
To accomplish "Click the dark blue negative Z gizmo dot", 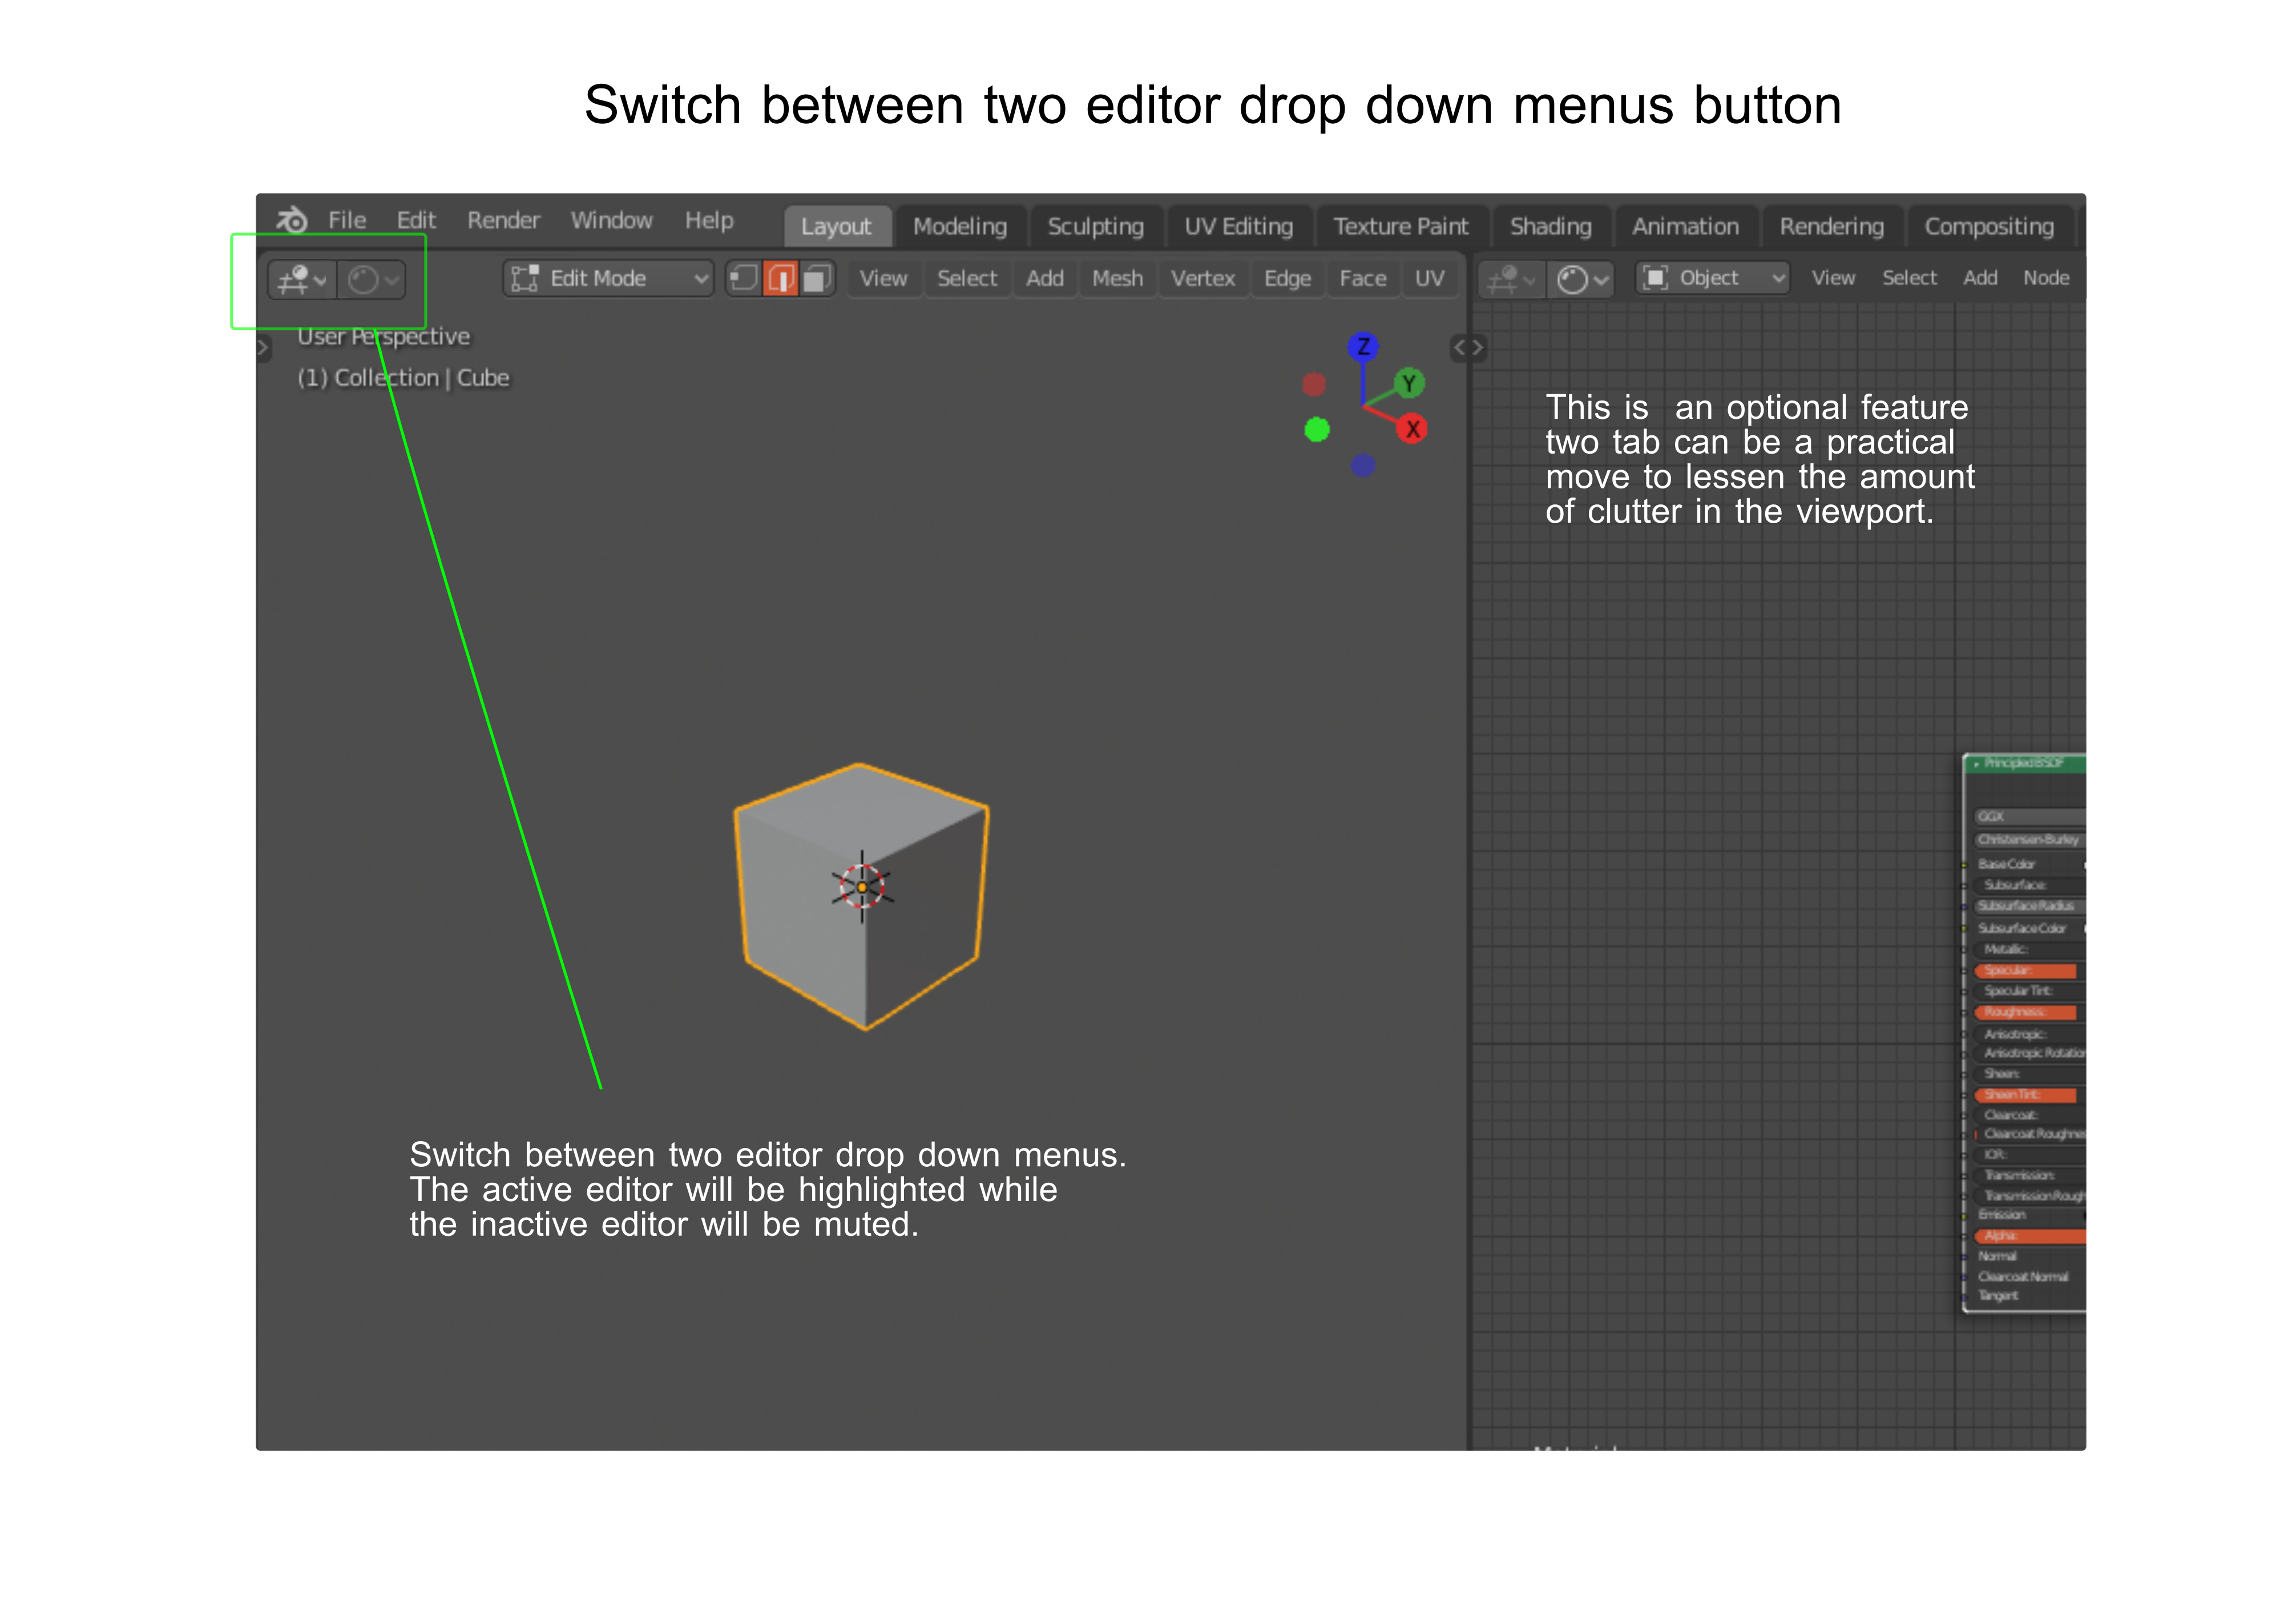I will coord(1363,465).
